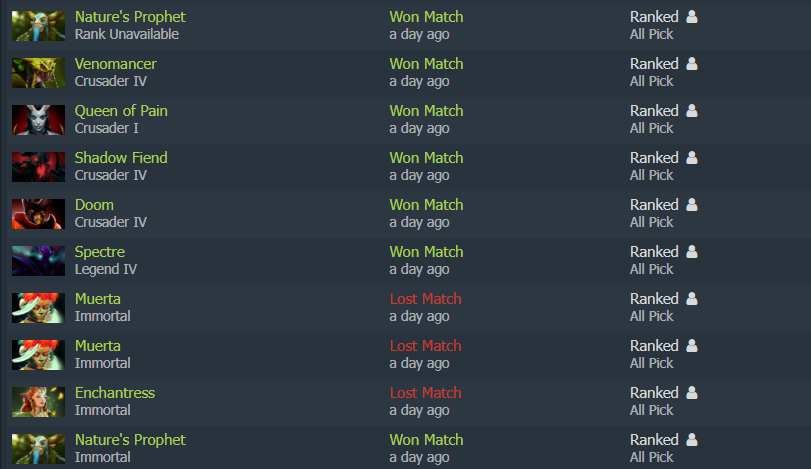The image size is (811, 469).
Task: Click the Venomancer hero portrait
Action: coord(38,73)
